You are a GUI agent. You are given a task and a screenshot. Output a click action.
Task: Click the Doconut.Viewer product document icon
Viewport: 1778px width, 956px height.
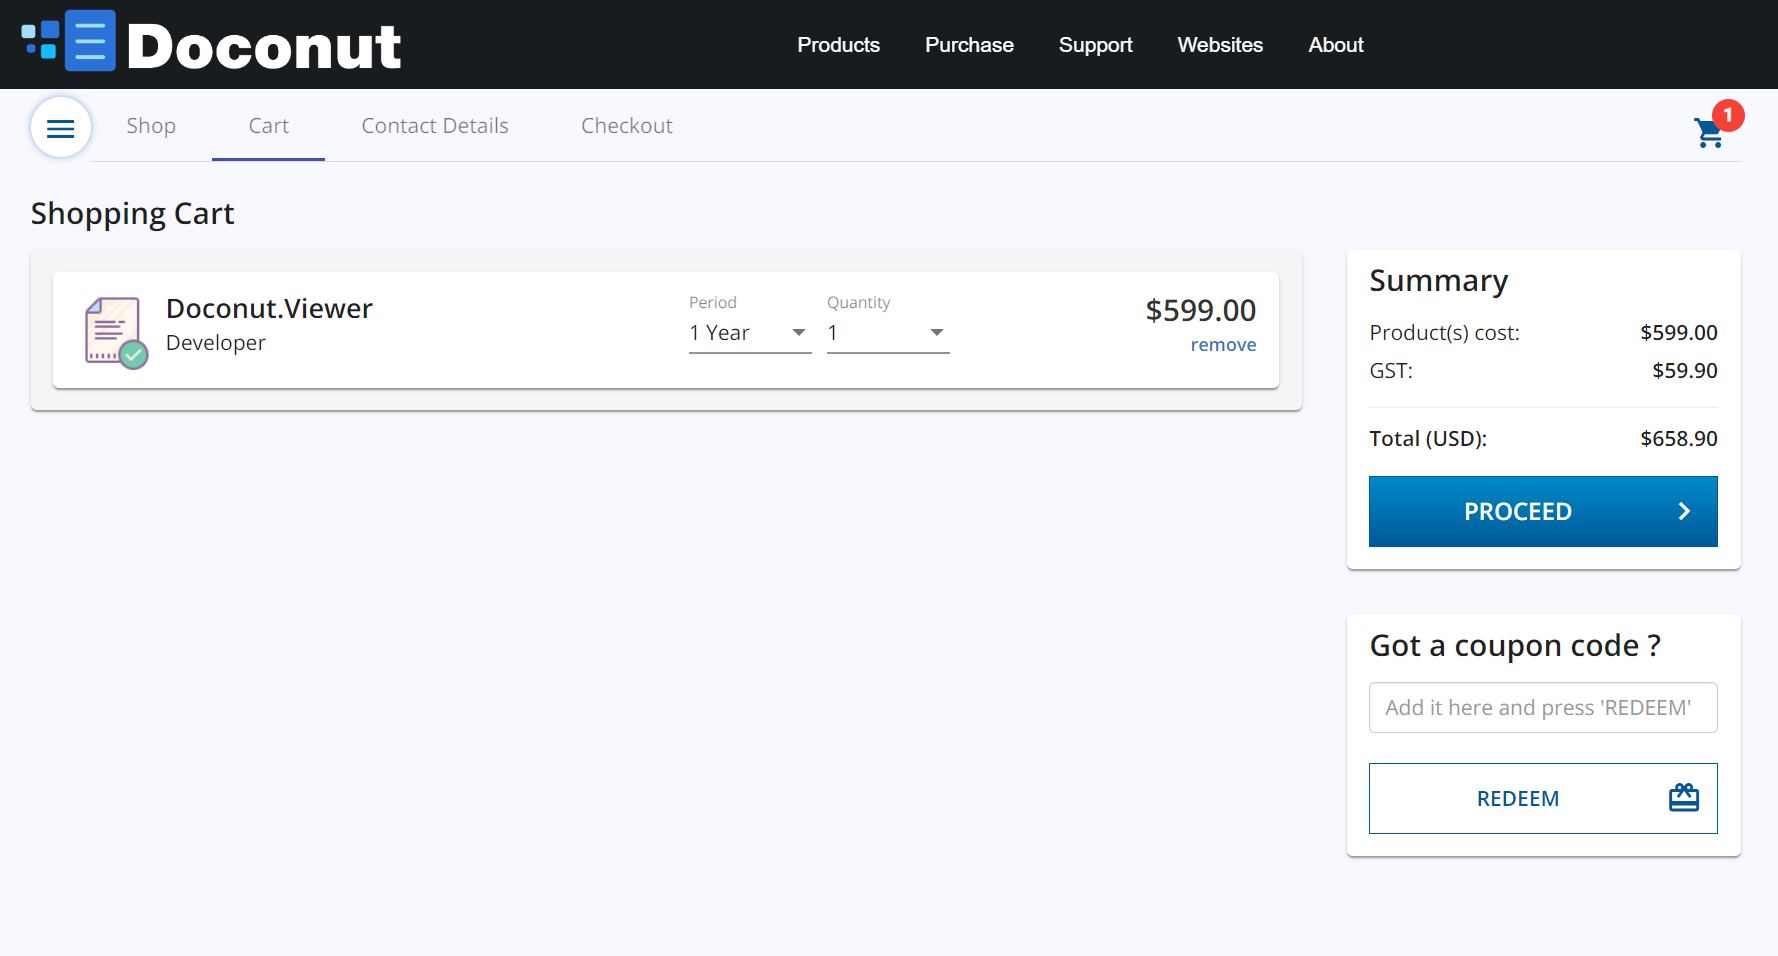pyautogui.click(x=116, y=333)
